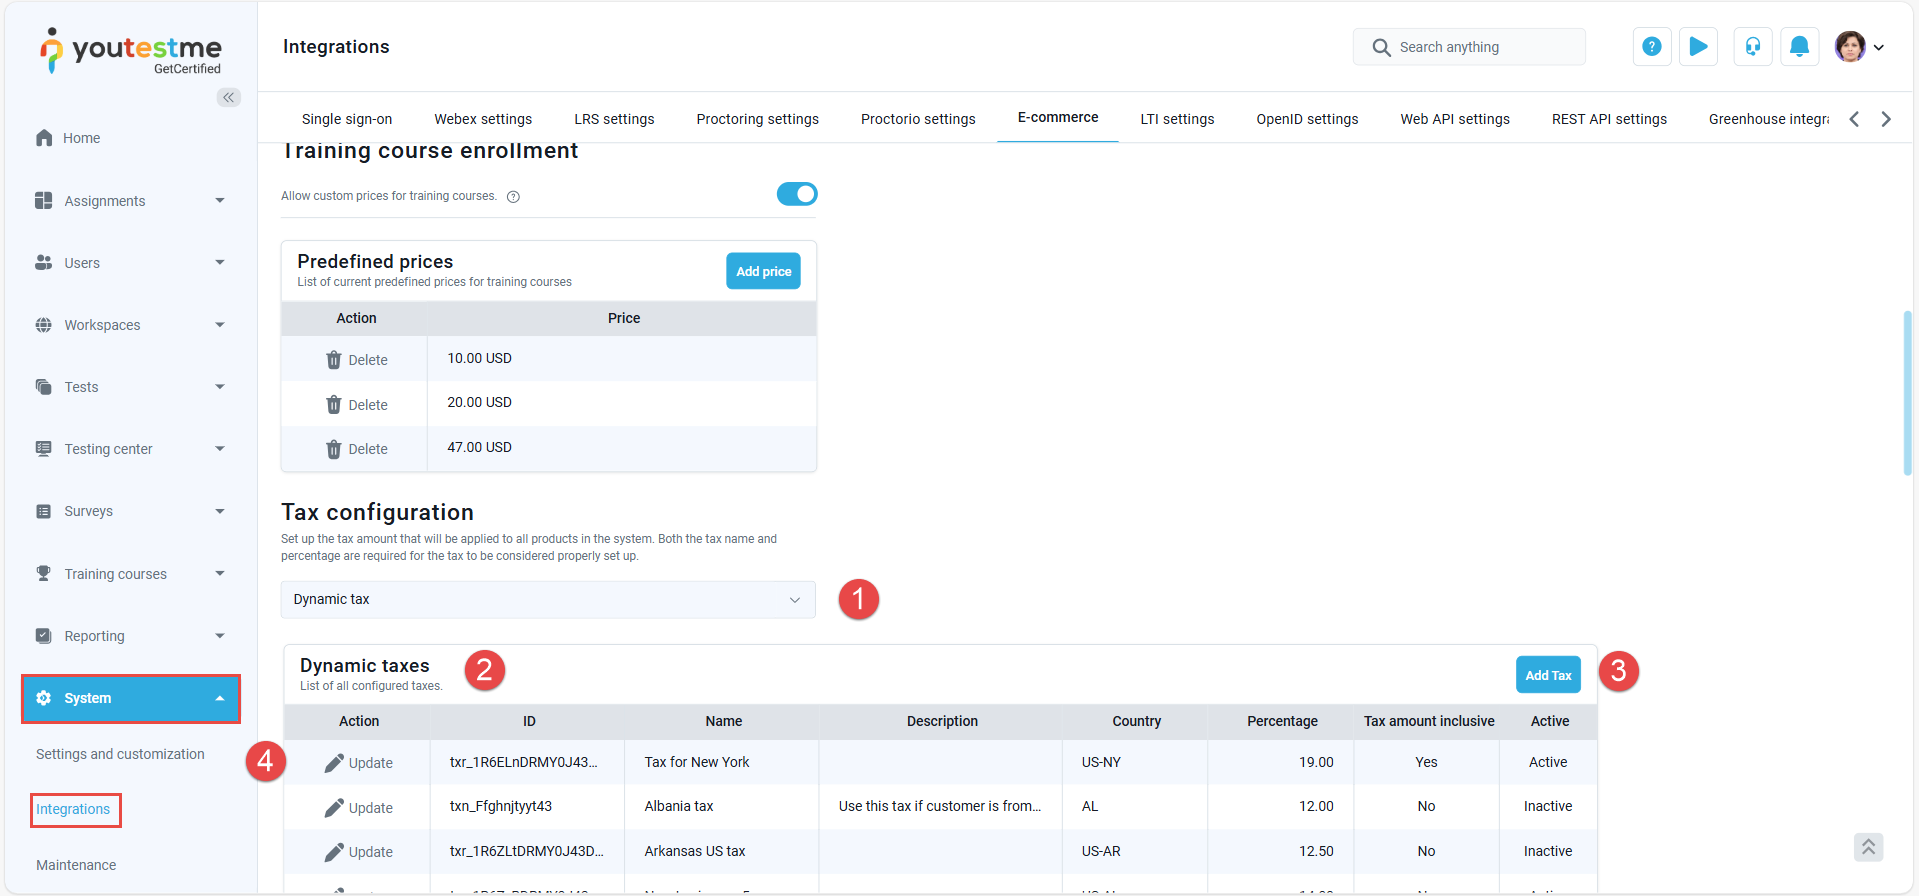Click the info icon beside custom prices
This screenshot has width=1919, height=896.
[x=513, y=197]
